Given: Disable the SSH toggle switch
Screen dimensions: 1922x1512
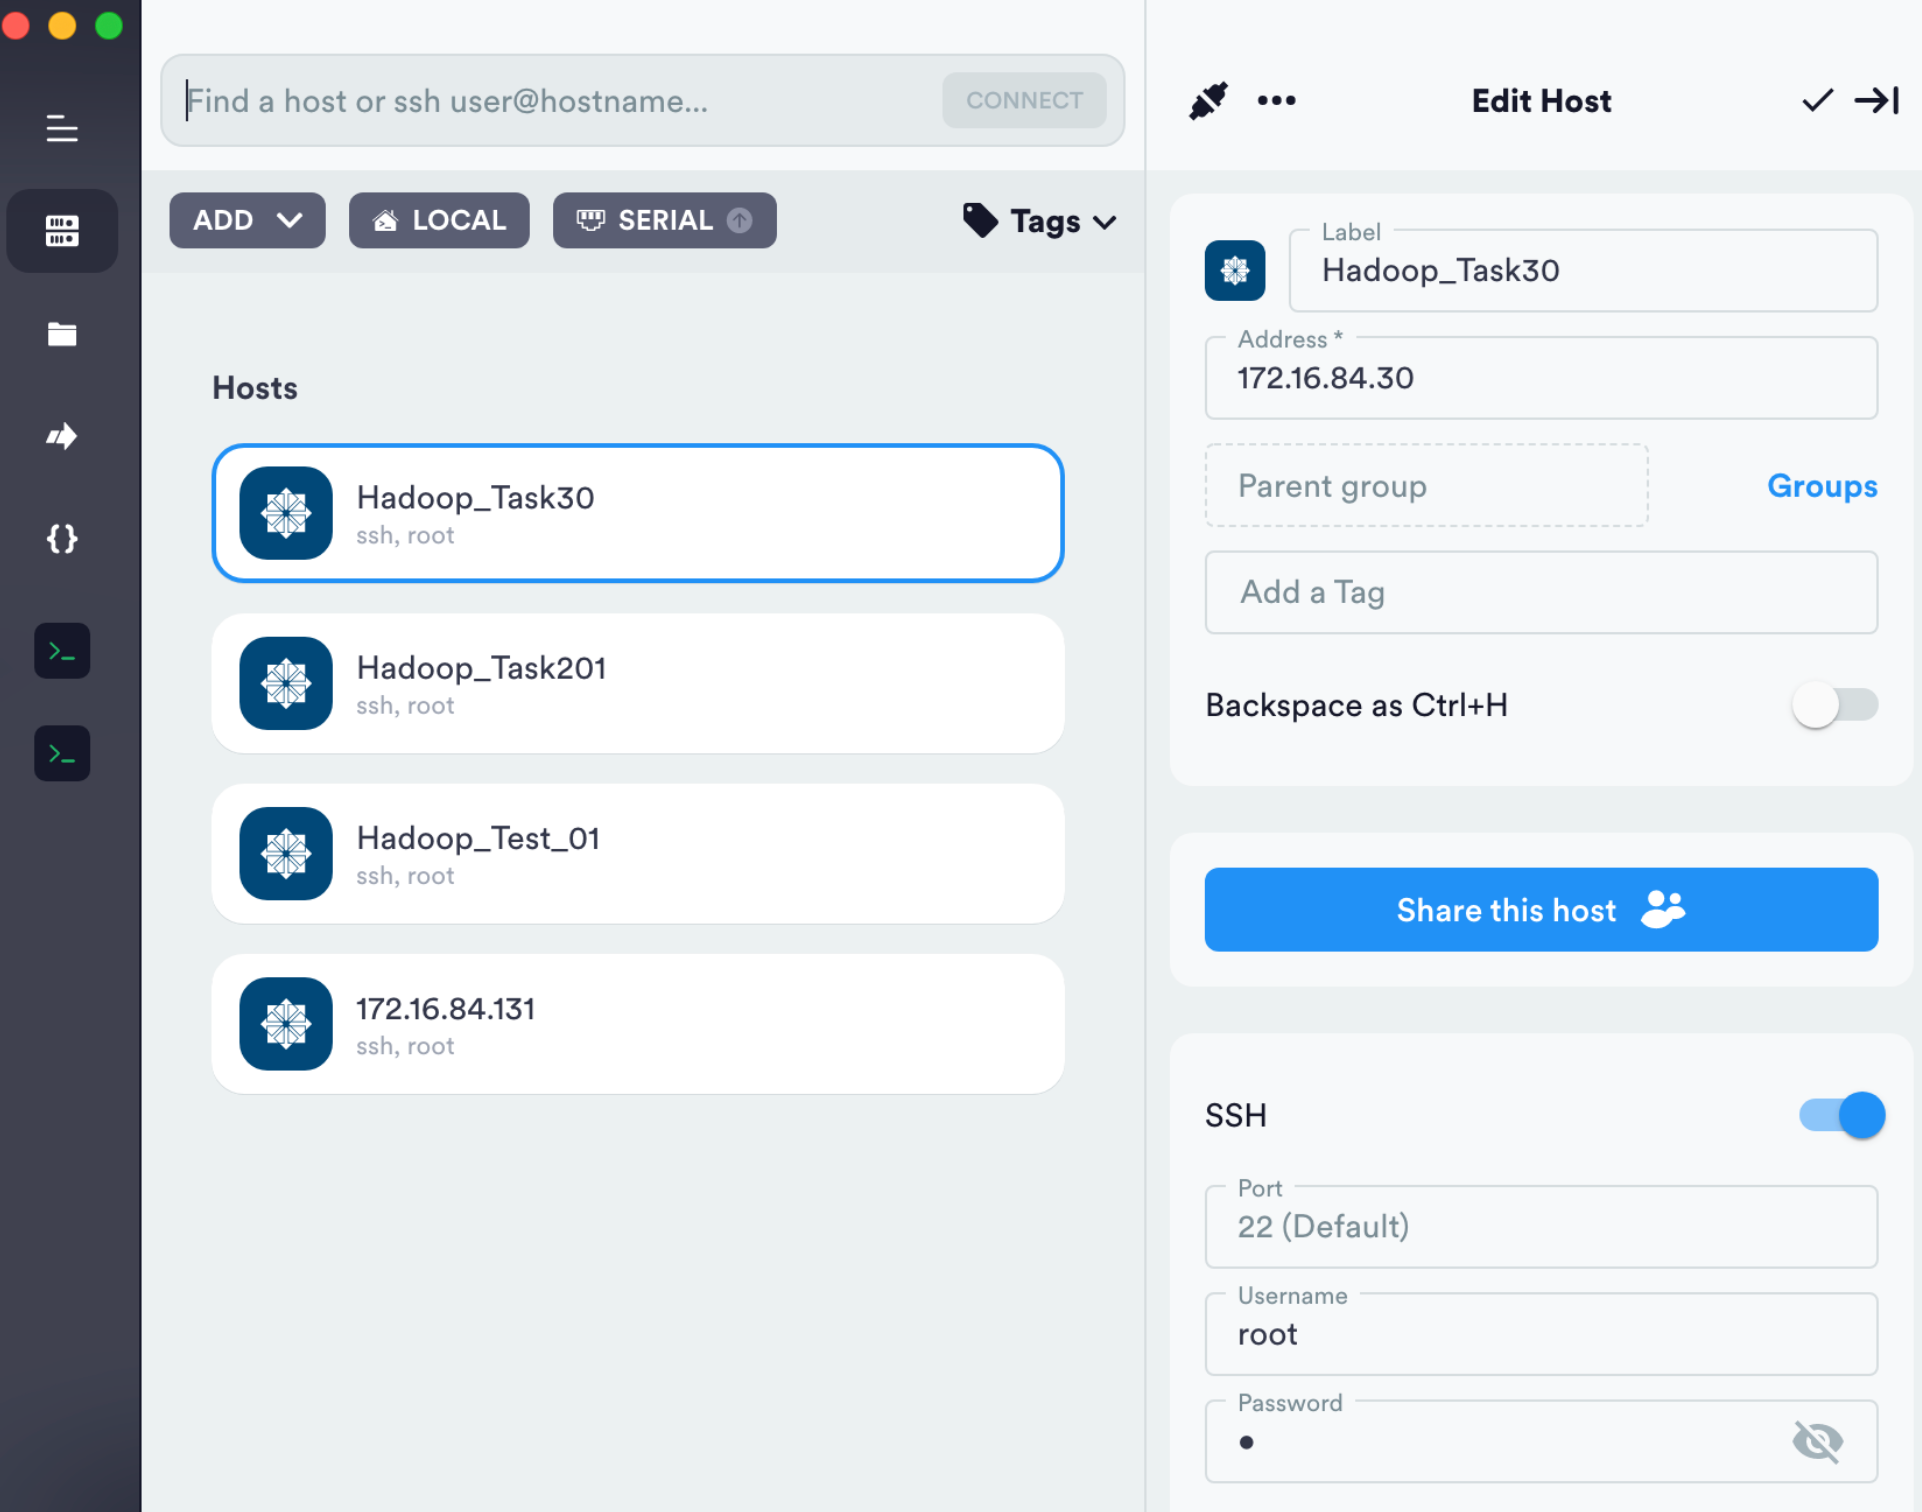Looking at the screenshot, I should coord(1842,1114).
